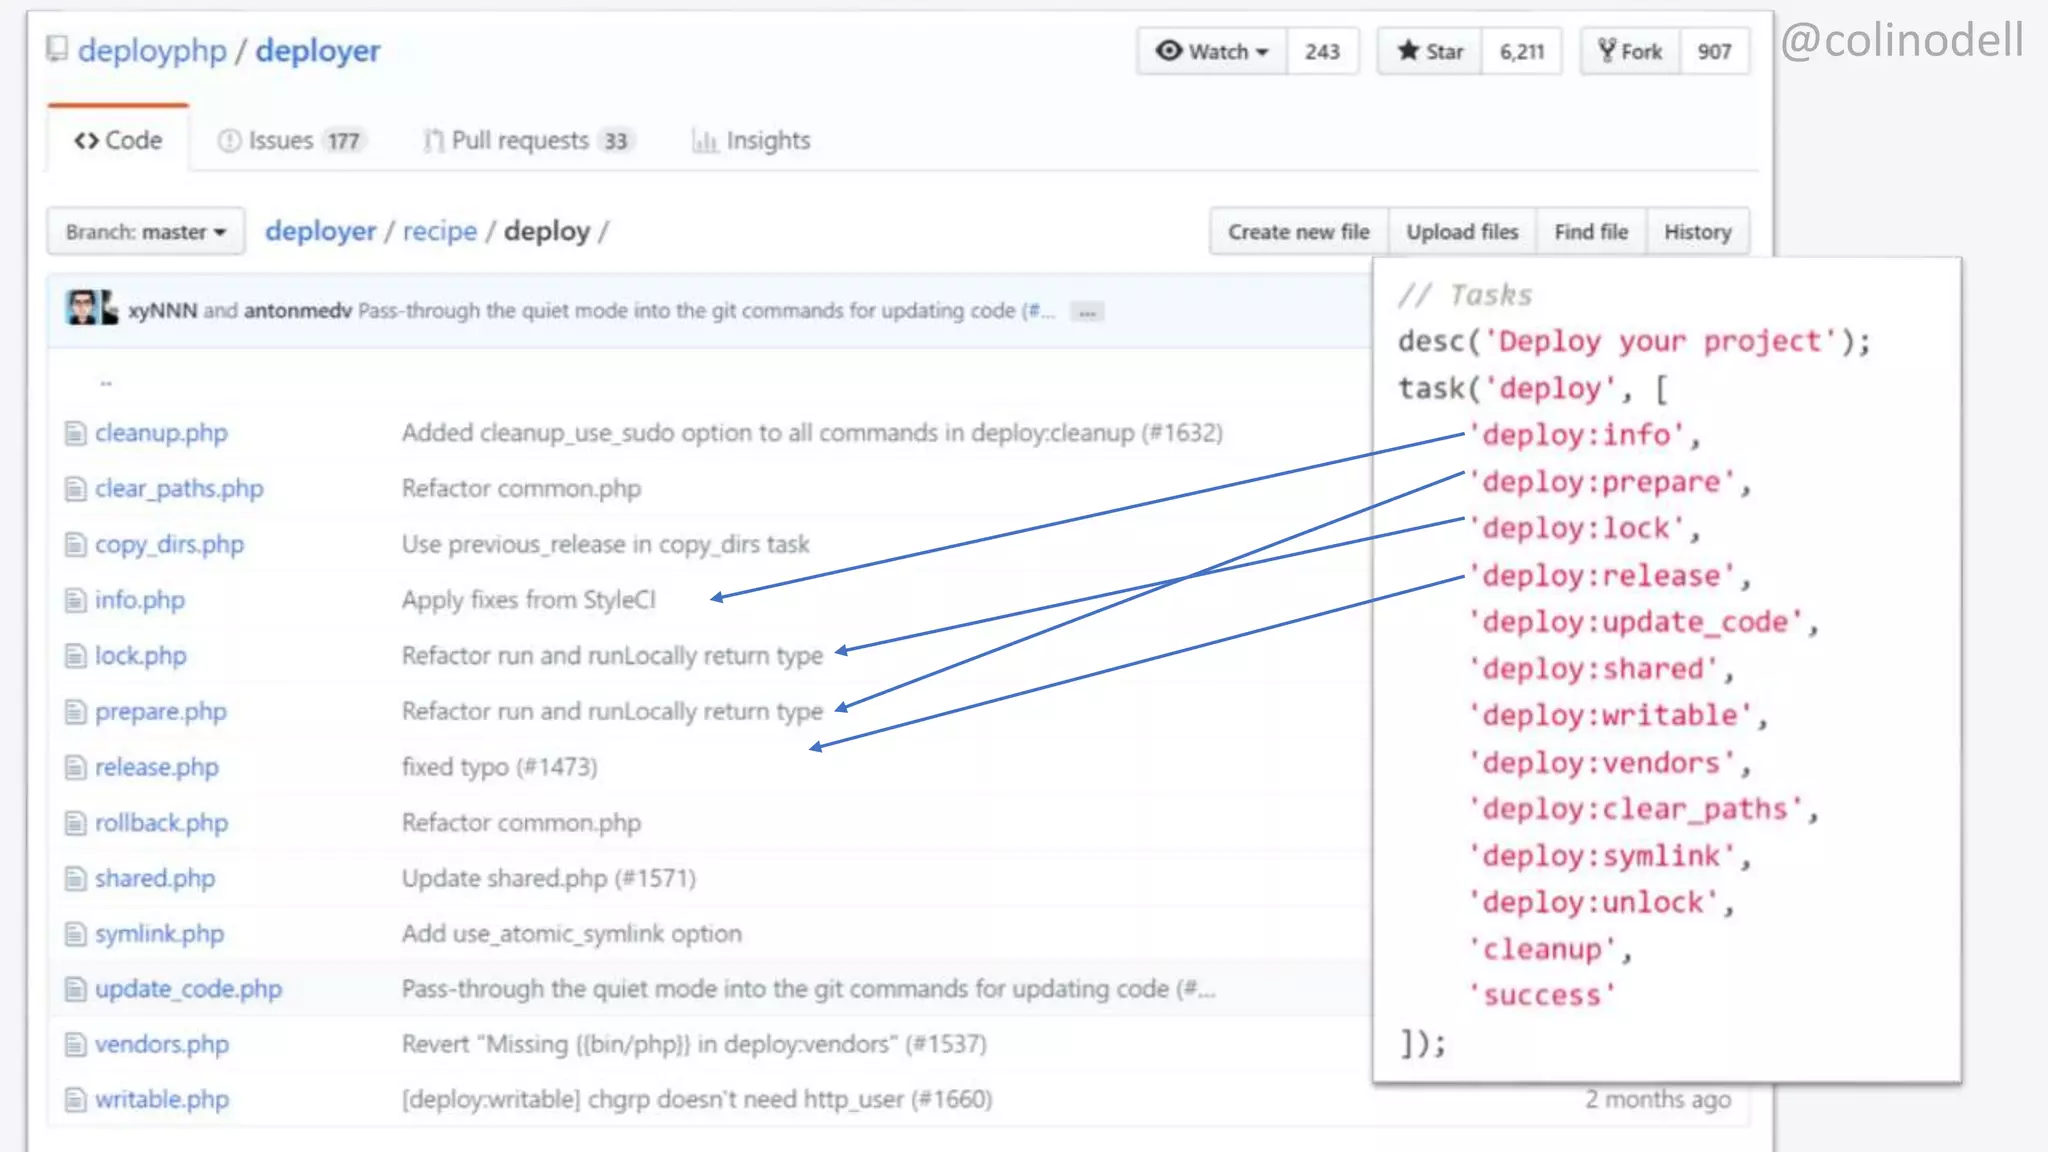Click the Watch eye icon
This screenshot has height=1152, width=2048.
(1168, 51)
